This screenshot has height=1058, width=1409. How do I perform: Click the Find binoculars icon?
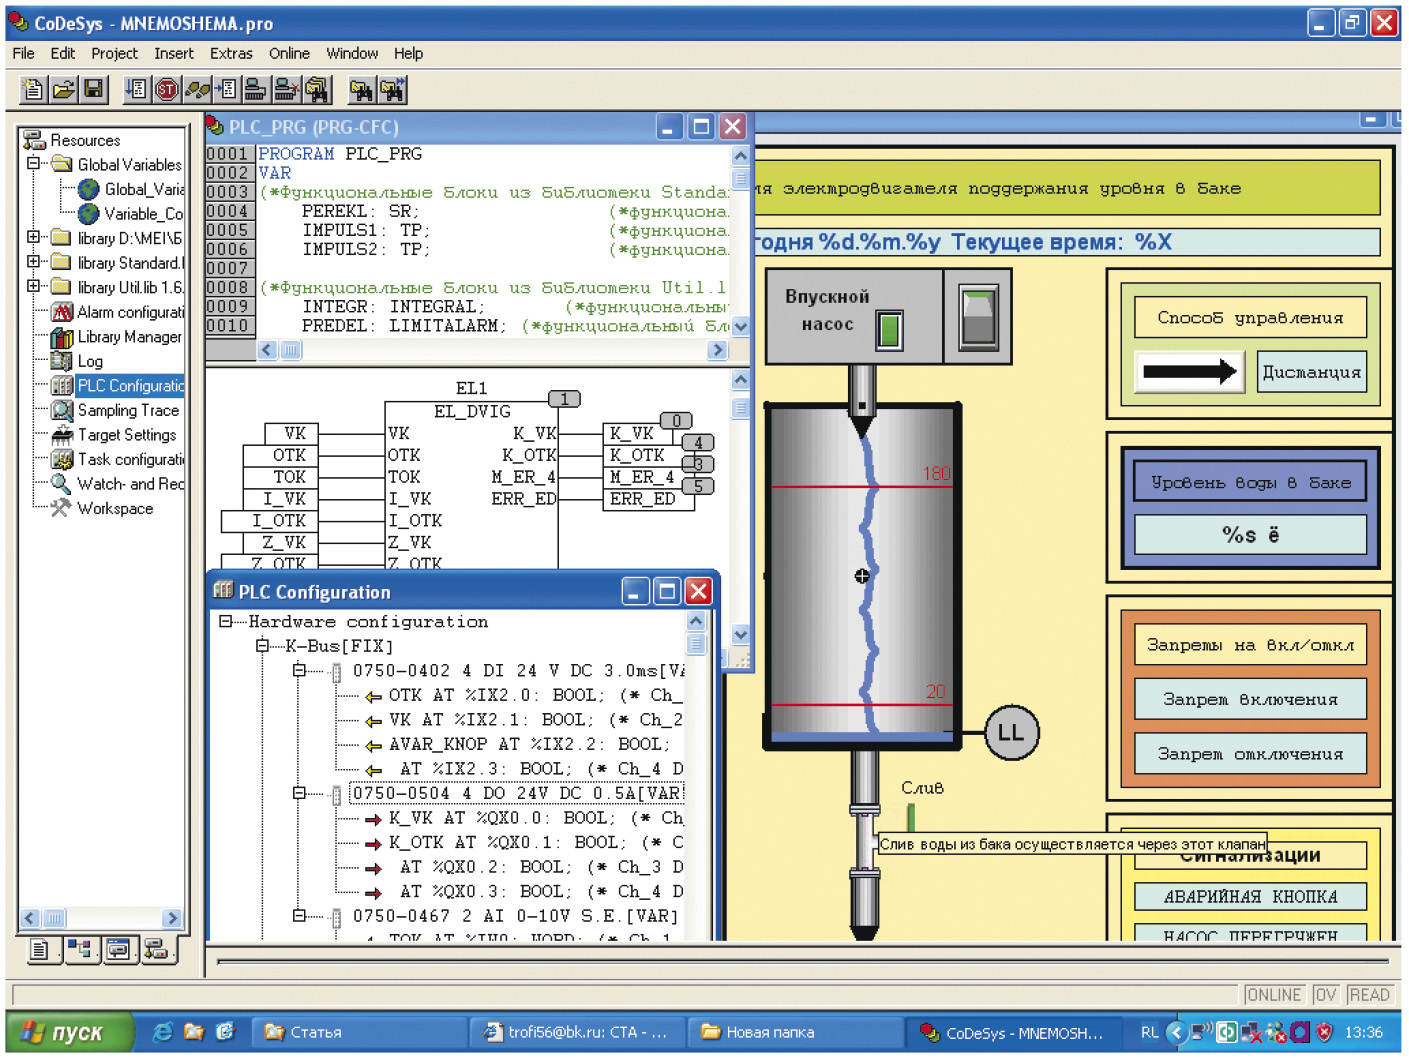(x=361, y=90)
